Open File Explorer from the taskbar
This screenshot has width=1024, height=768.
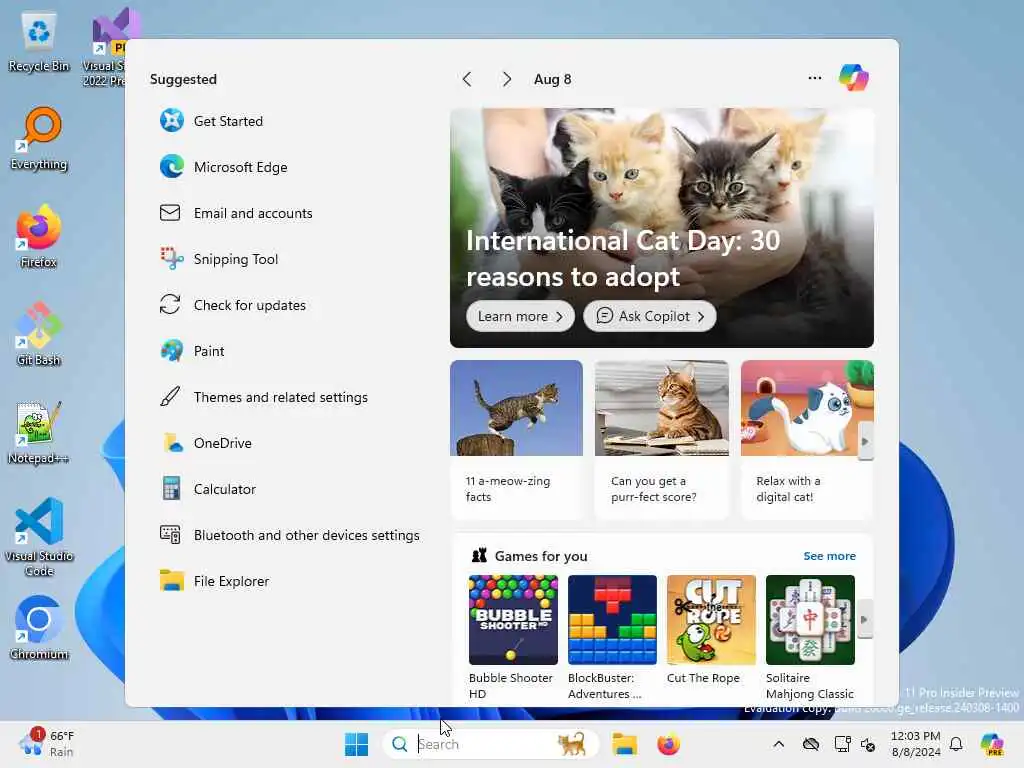tap(624, 744)
